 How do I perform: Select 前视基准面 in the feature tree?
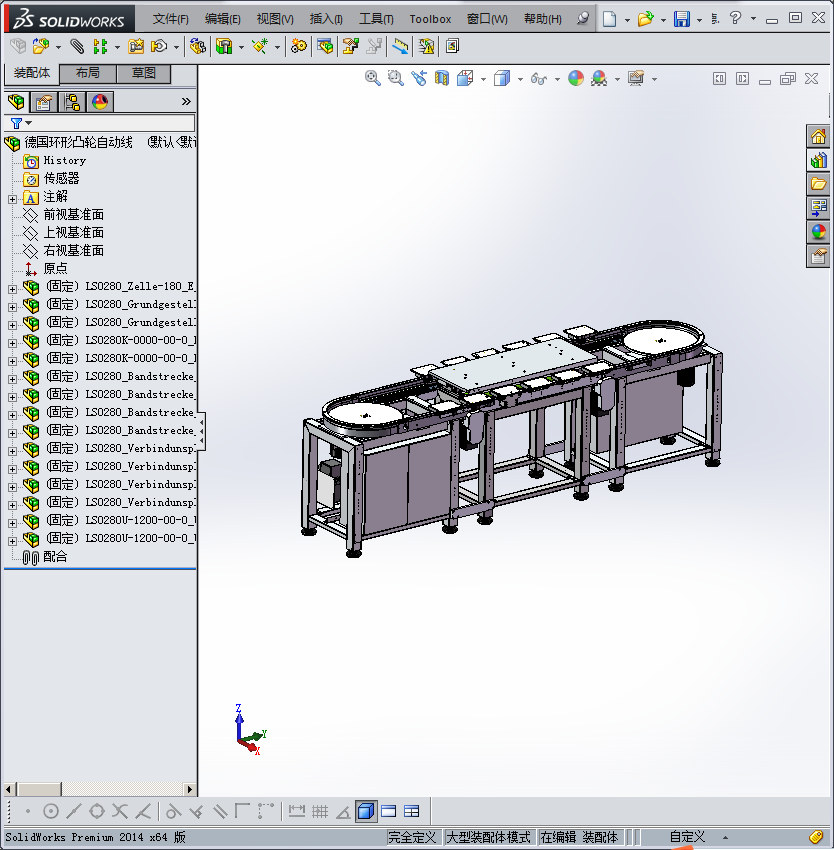click(x=73, y=215)
